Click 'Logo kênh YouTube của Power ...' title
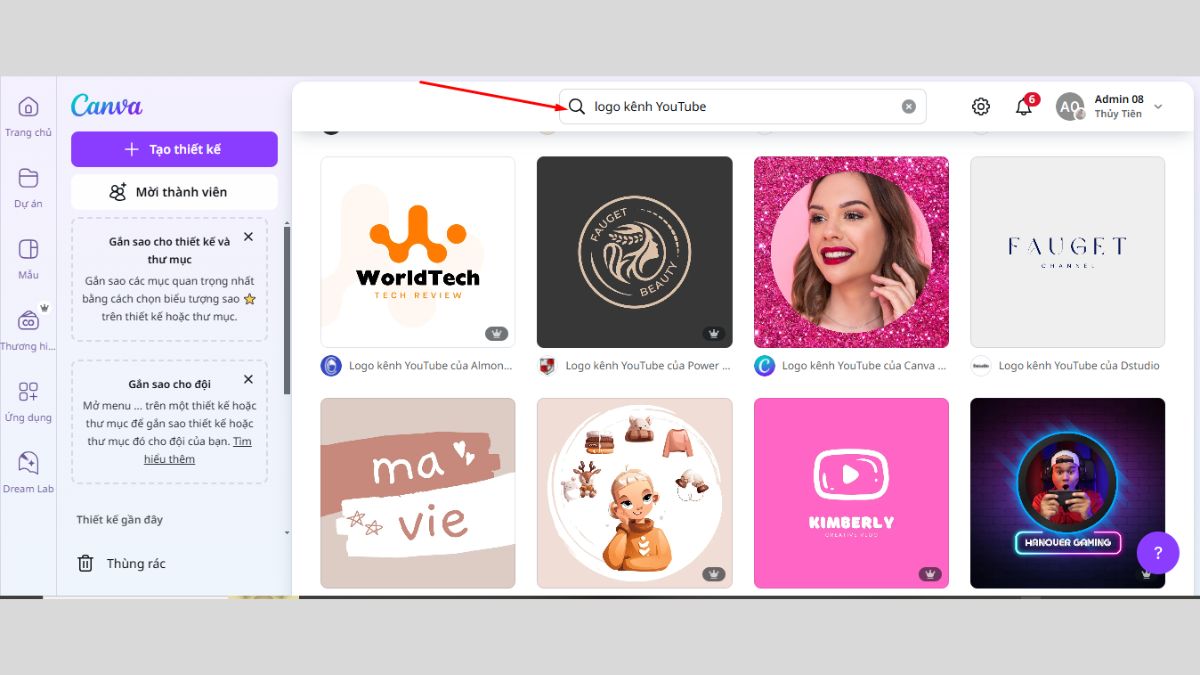 coord(648,366)
